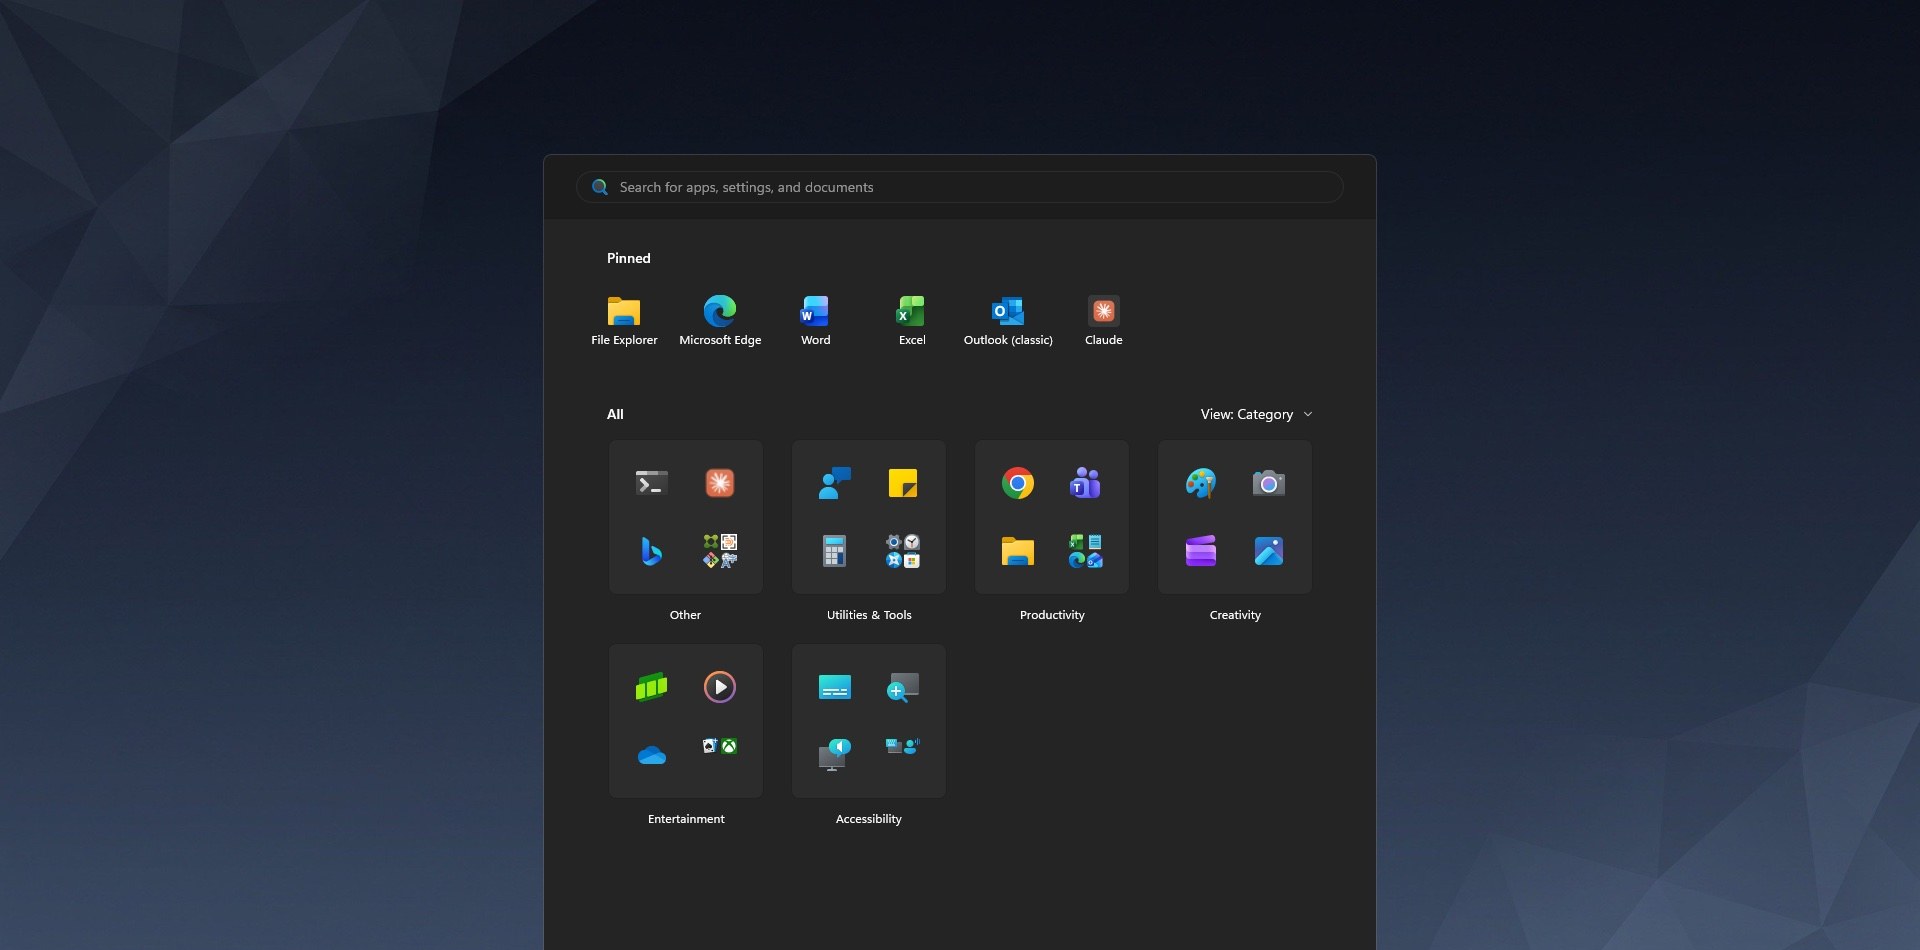Open Calculator in Utilities & Tools
Screen dimensions: 1920x950
(x=834, y=551)
